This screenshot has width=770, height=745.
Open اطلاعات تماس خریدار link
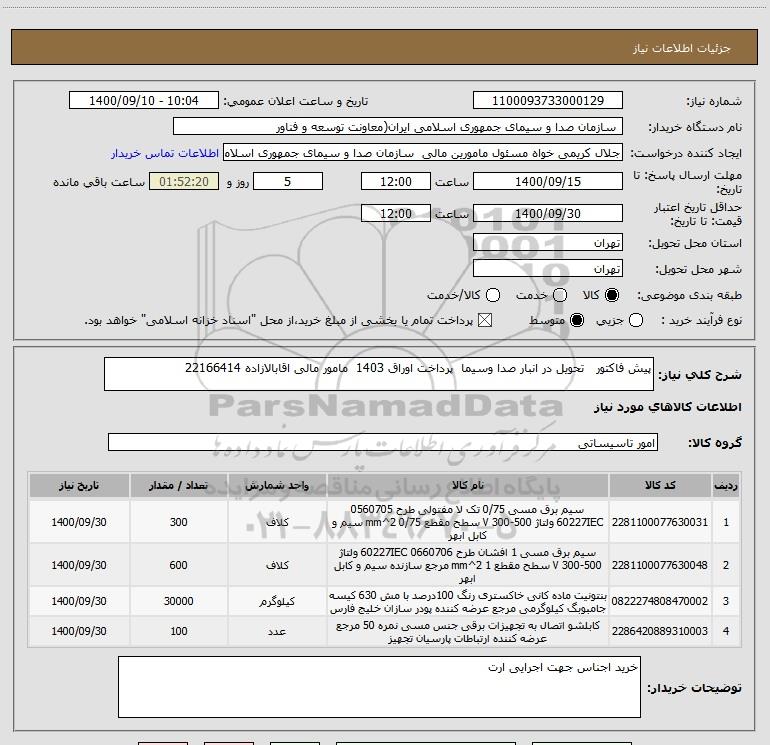pos(166,154)
